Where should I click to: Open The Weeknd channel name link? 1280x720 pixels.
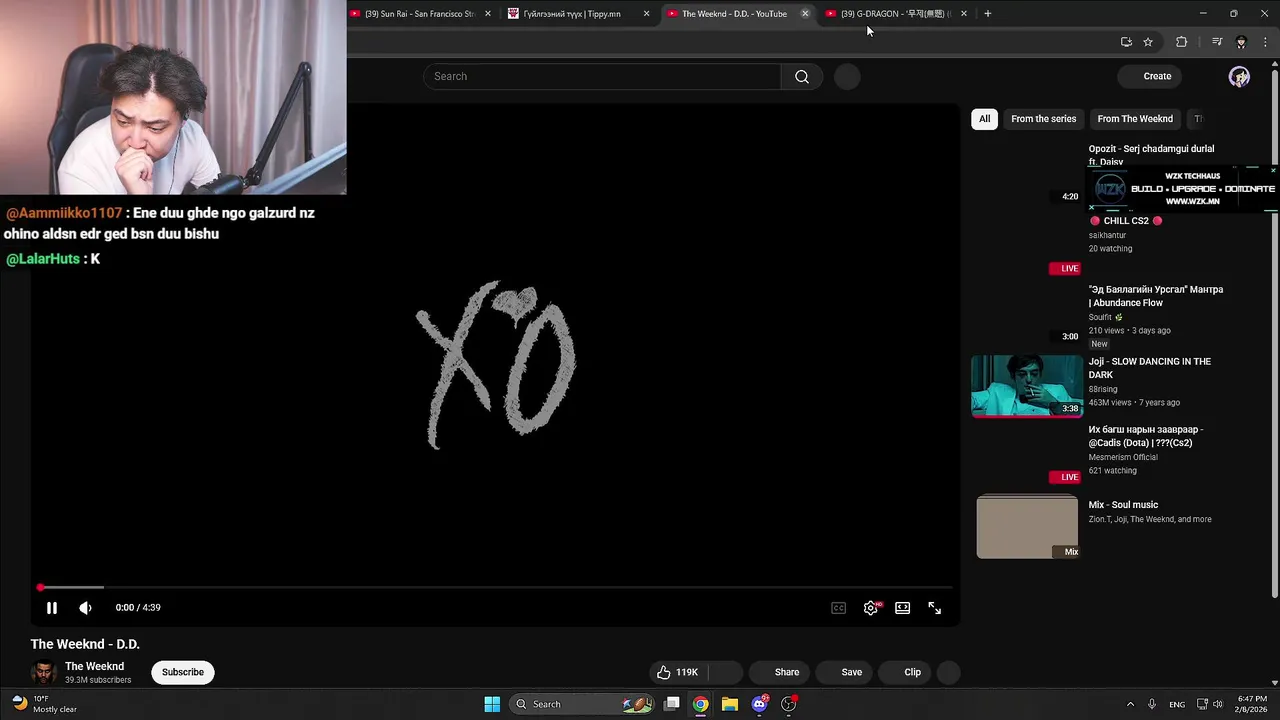[x=95, y=667]
